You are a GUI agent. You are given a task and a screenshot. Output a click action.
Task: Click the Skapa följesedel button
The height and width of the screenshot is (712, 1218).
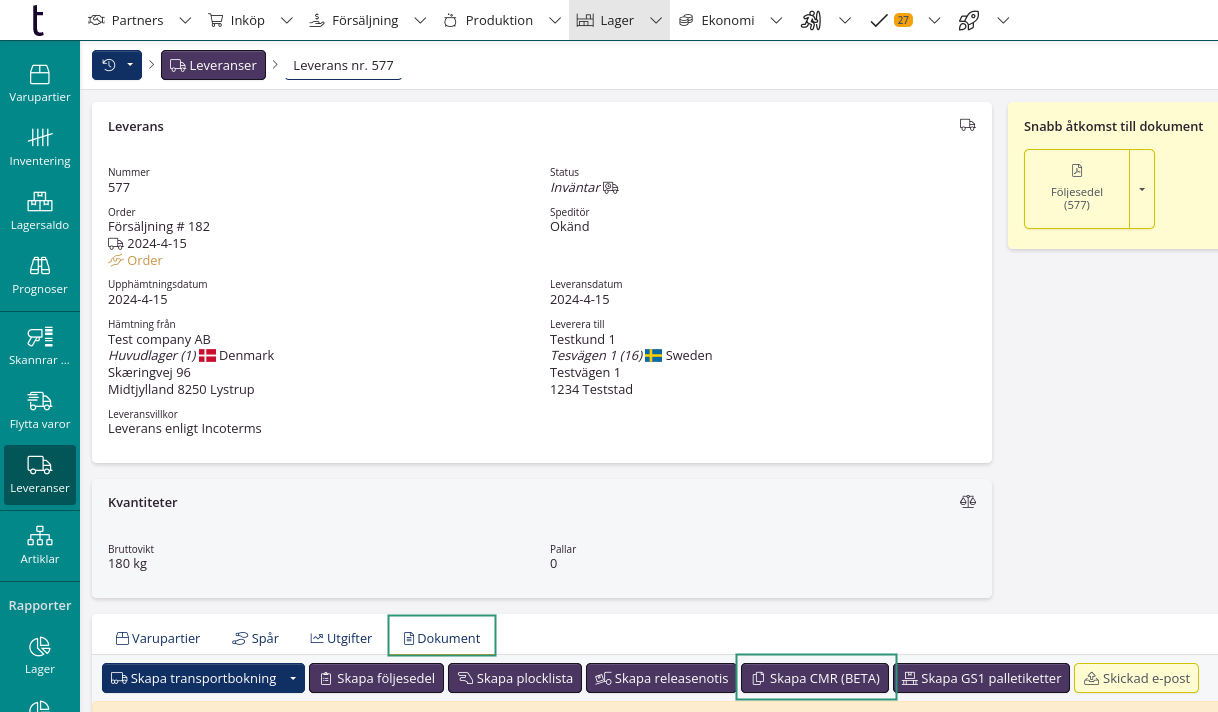(376, 678)
